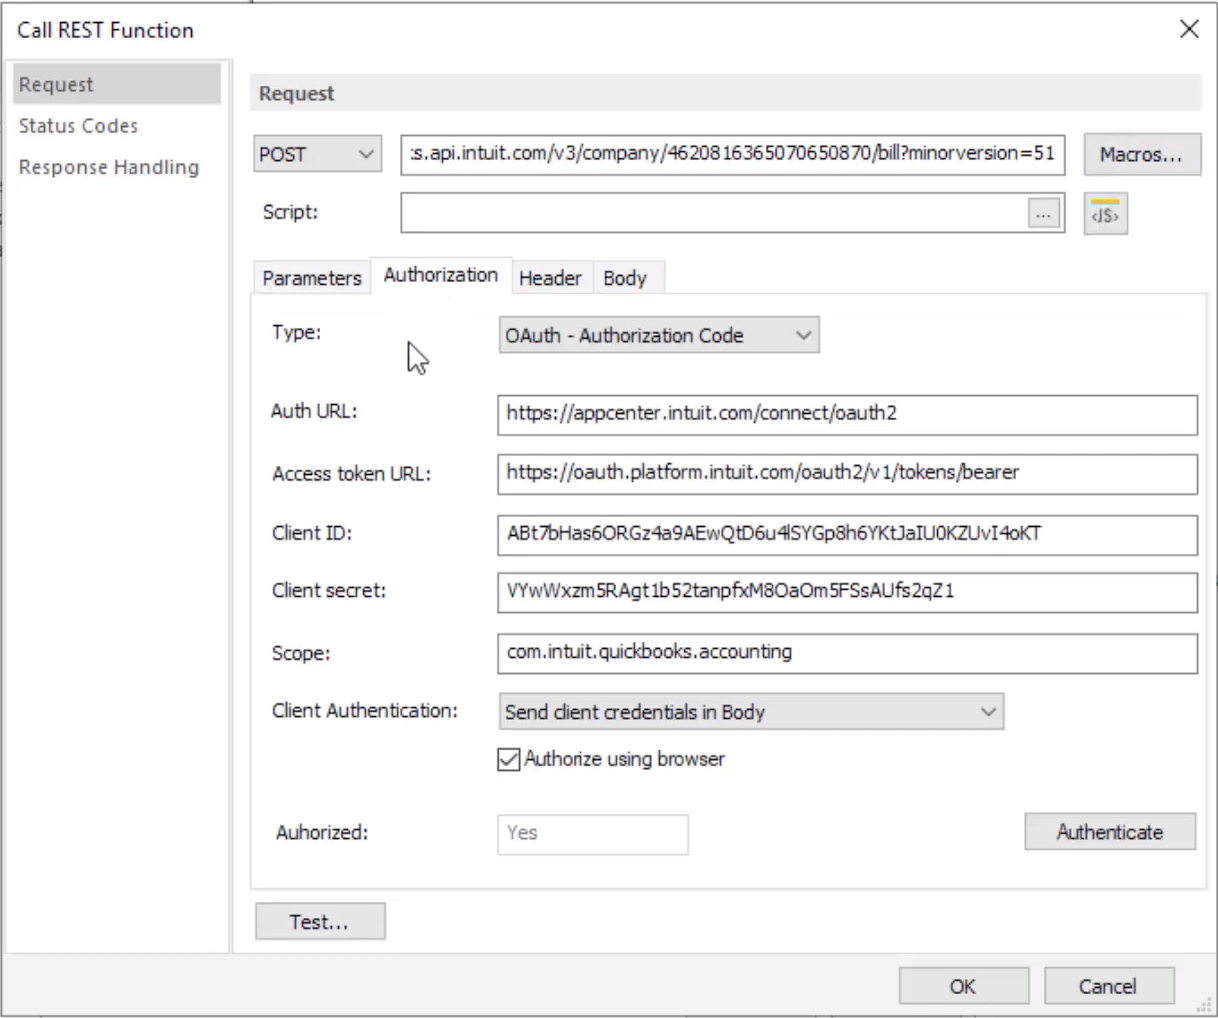Image resolution: width=1218 pixels, height=1018 pixels.
Task: Click inside the Auth URL field
Action: pyautogui.click(x=848, y=415)
